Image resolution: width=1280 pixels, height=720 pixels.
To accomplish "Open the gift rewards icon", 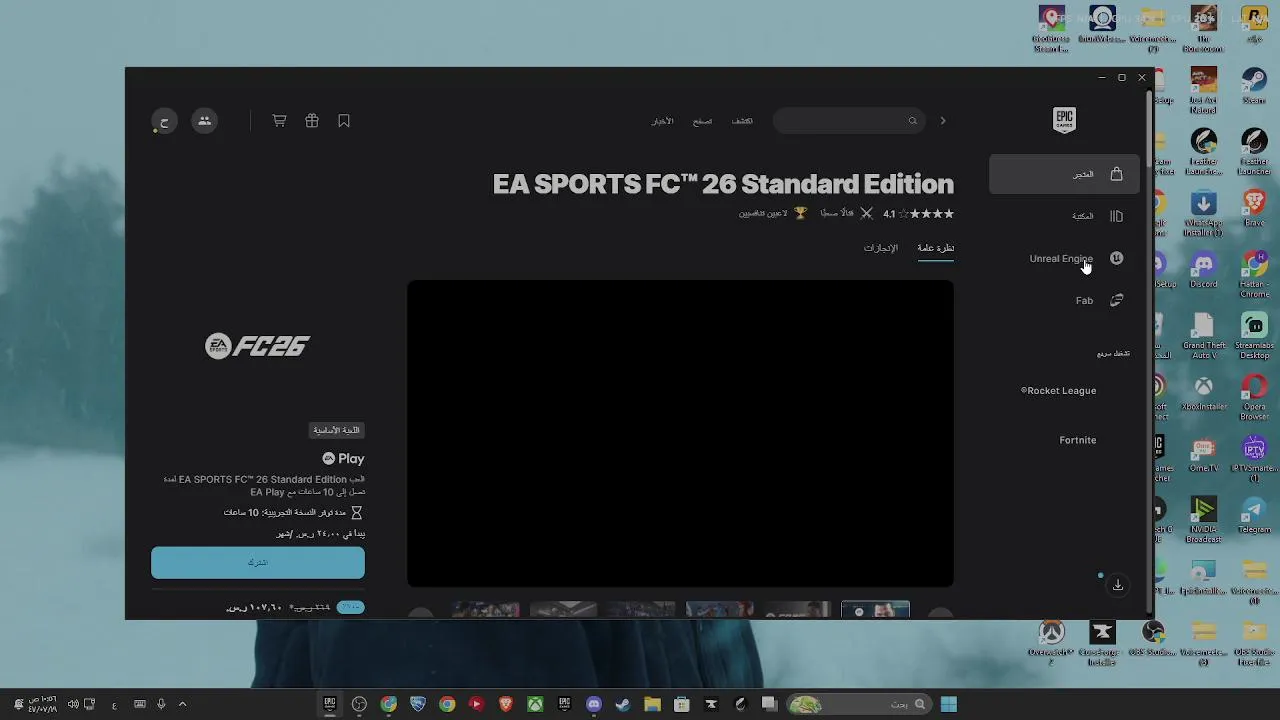I will 312,121.
